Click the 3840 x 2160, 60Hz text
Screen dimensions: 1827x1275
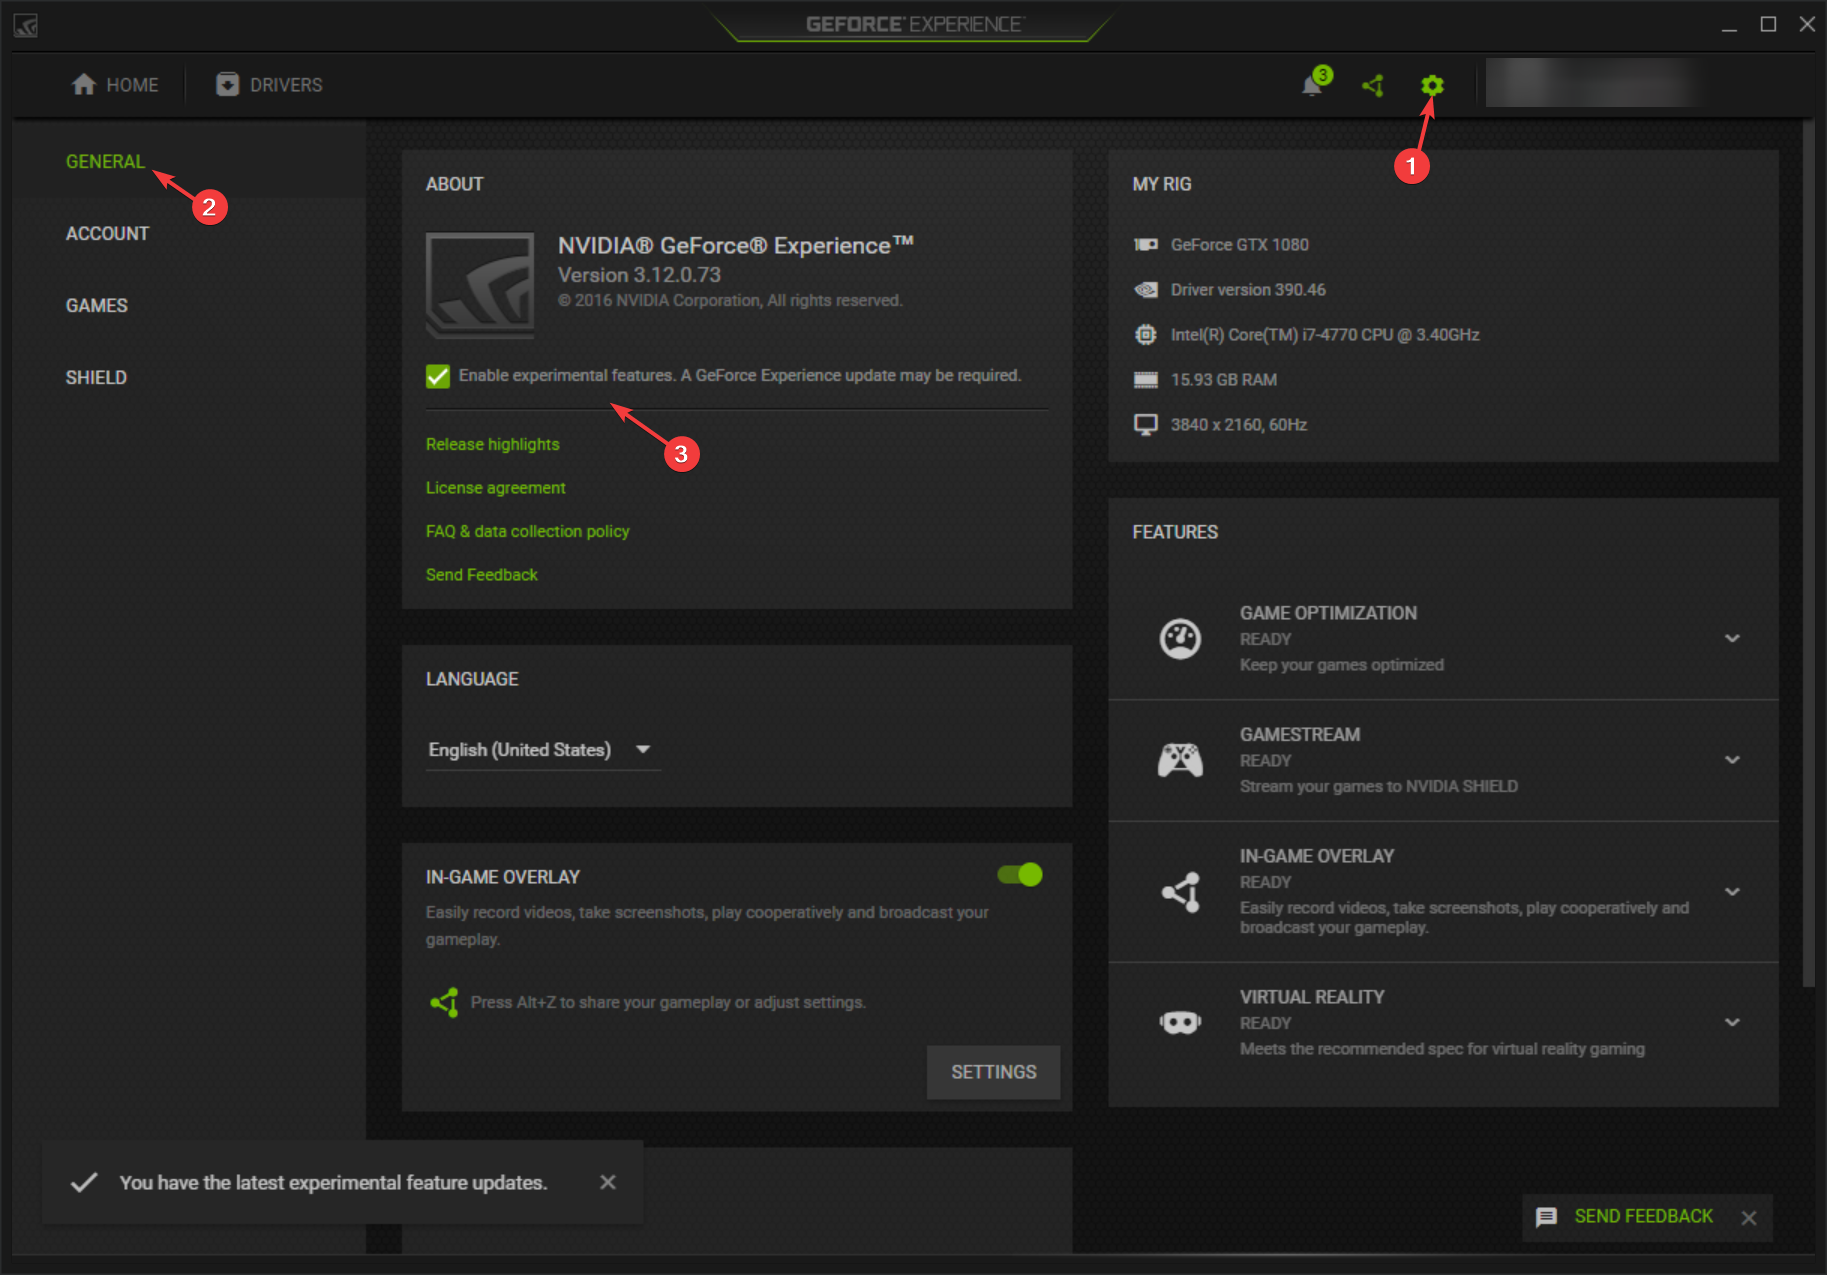1239,425
